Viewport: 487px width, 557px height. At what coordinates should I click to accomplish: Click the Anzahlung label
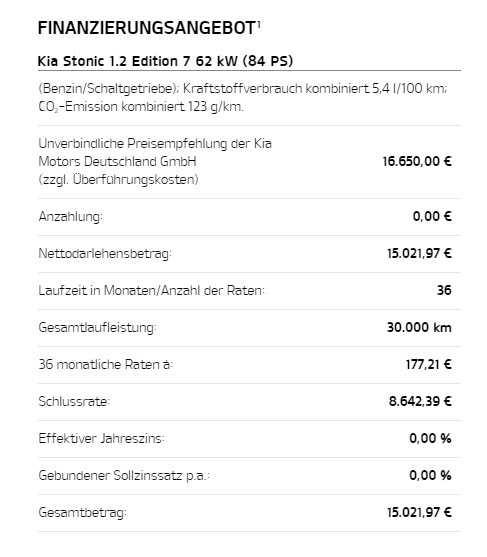click(x=70, y=216)
